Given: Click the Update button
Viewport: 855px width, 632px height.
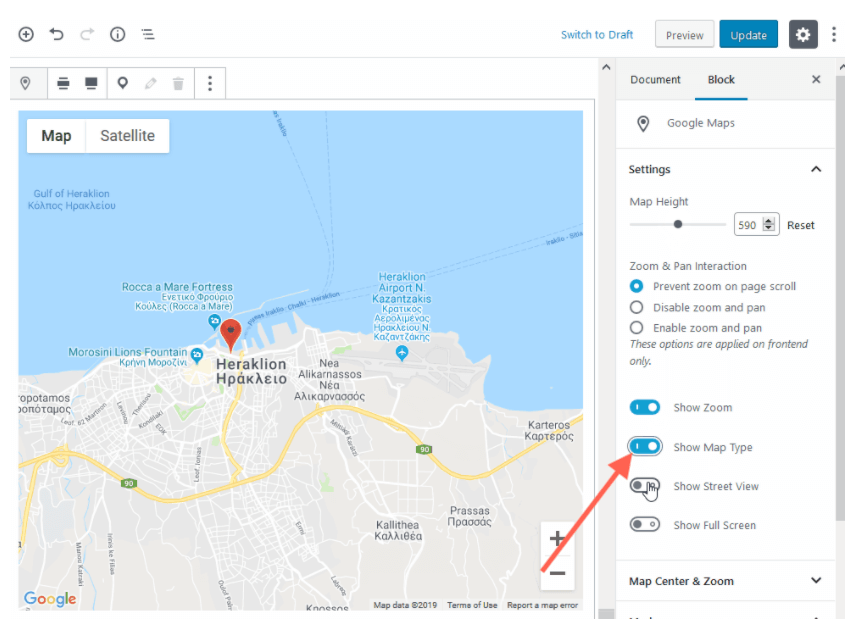Looking at the screenshot, I should (x=748, y=34).
